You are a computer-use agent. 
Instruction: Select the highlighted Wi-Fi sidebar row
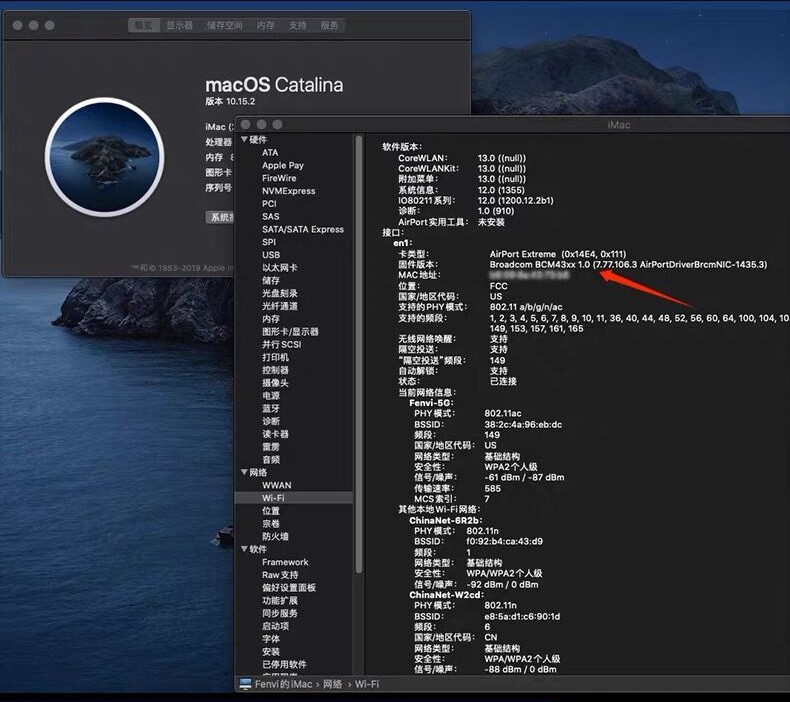click(294, 498)
